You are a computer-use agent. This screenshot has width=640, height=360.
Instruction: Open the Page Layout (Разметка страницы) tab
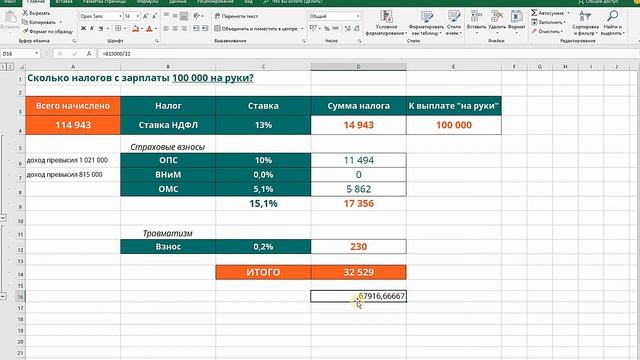click(x=104, y=2)
